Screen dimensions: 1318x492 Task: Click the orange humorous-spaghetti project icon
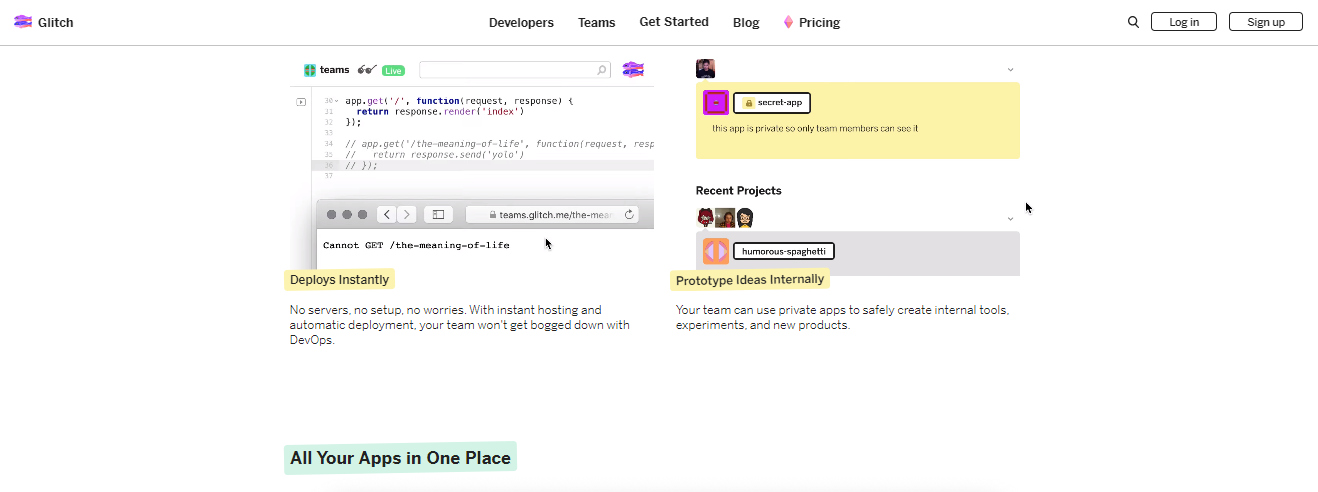(716, 251)
